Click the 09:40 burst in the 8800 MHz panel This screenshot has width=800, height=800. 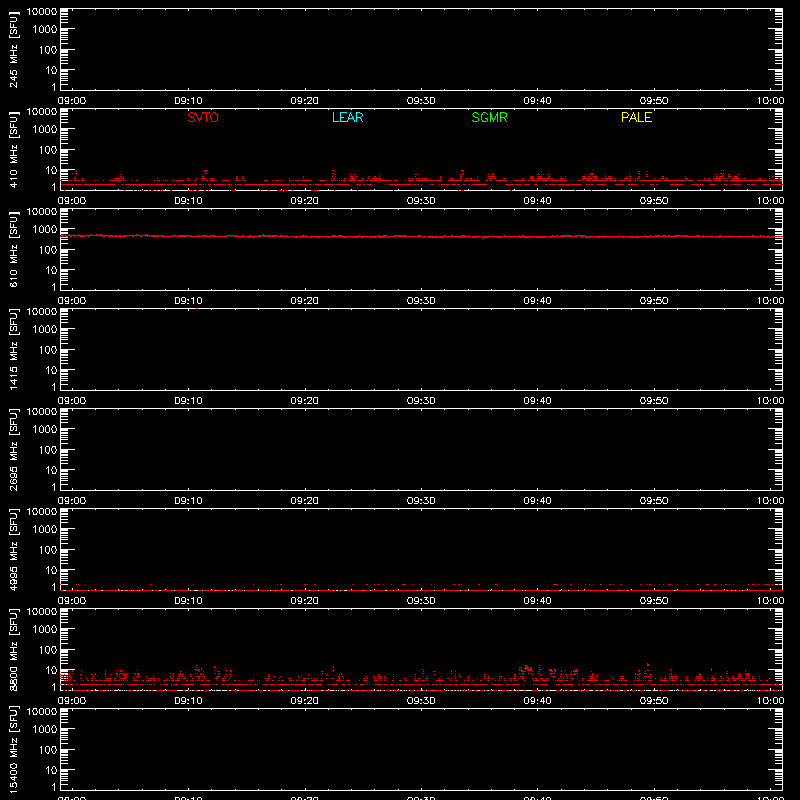click(x=528, y=671)
